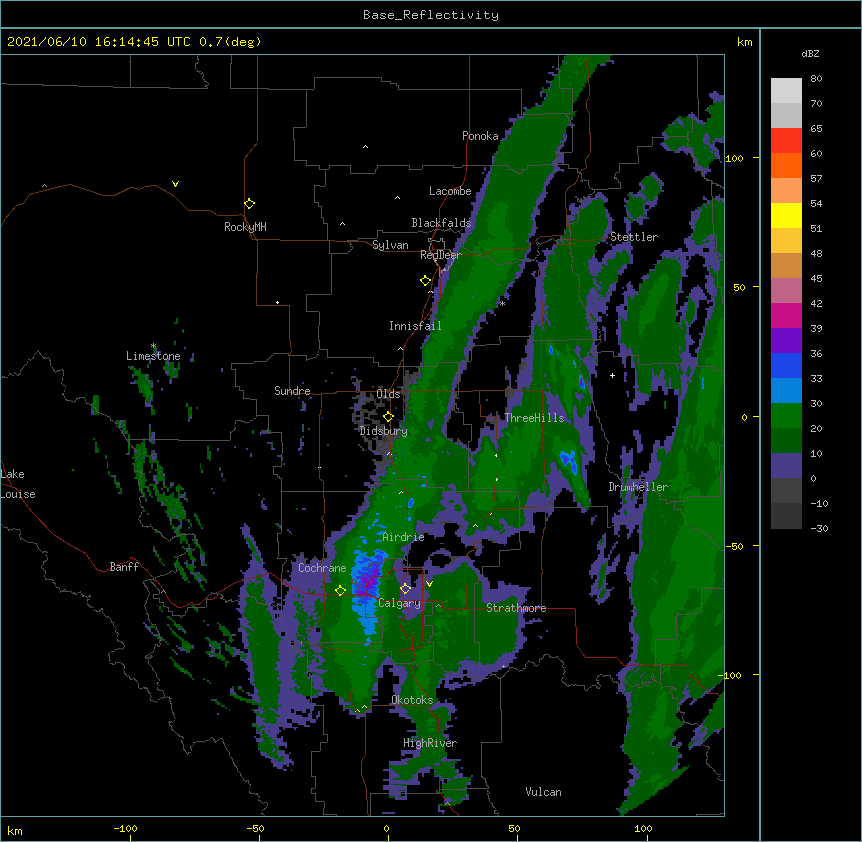Click the yellow diamond marker above Calgary label
Image resolution: width=862 pixels, height=842 pixels.
point(405,589)
